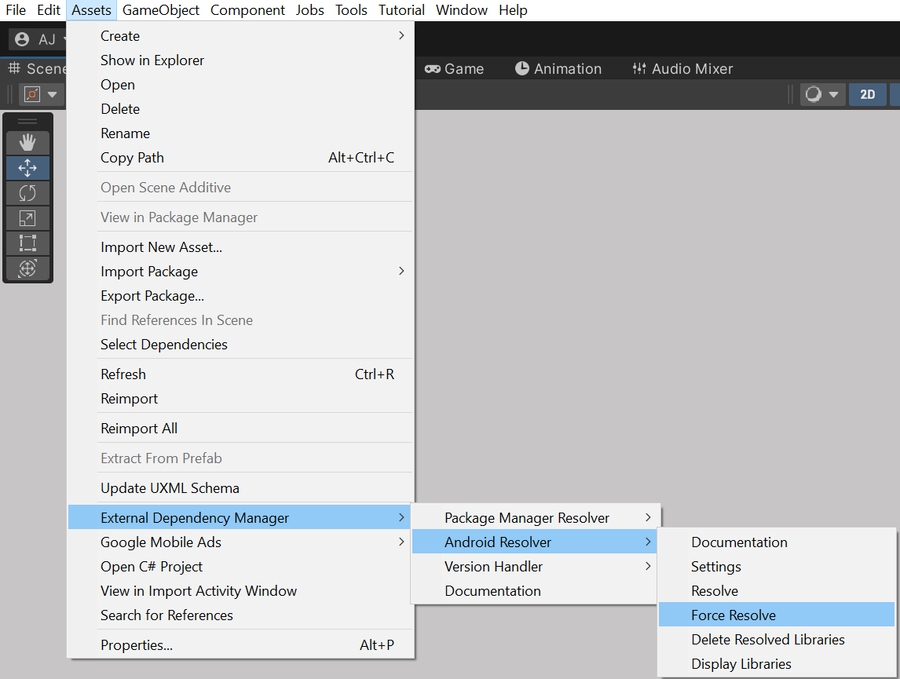
Task: Select the Move tool
Action: tap(27, 168)
